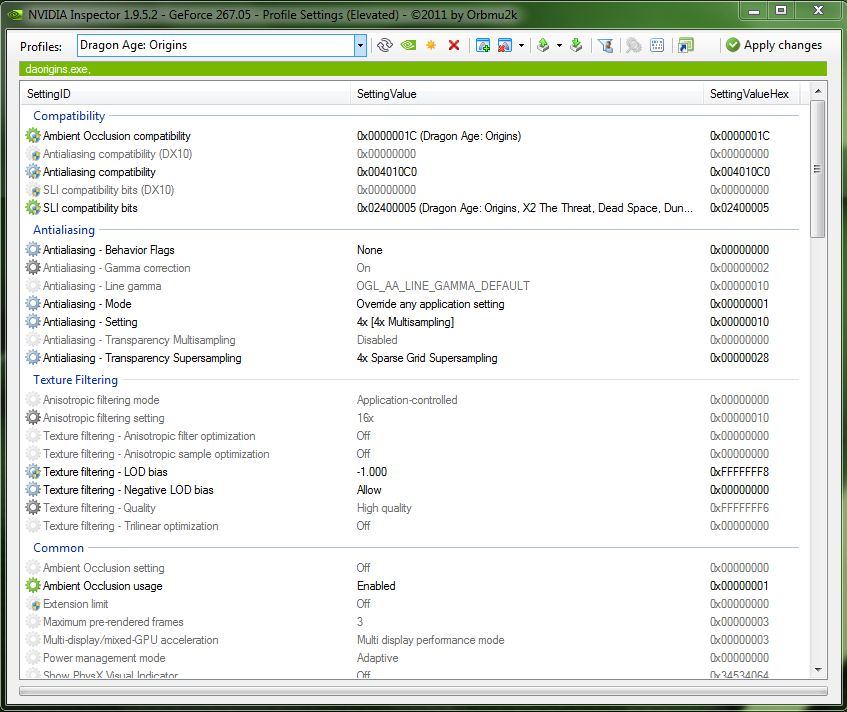Select the 4x [4x Multisampling] value
This screenshot has width=847, height=712.
click(405, 322)
